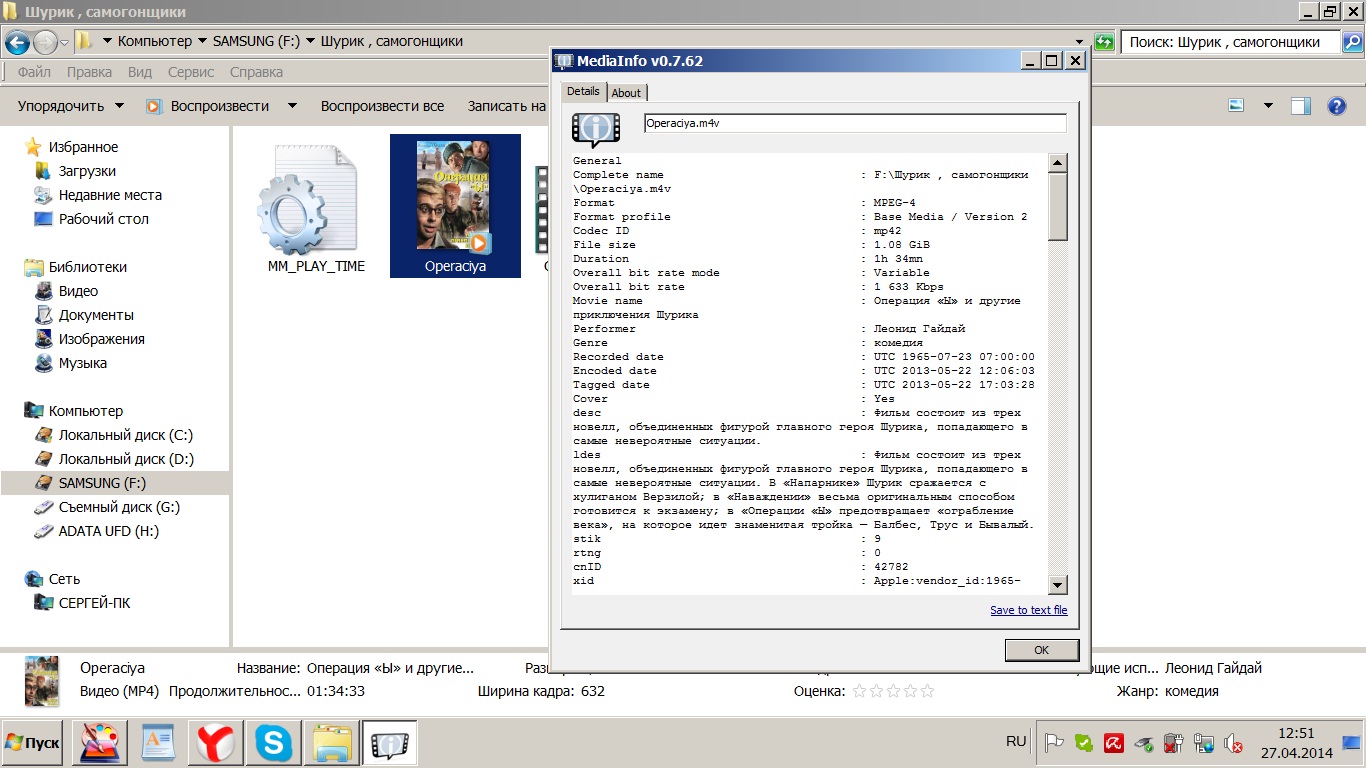Viewport: 1366px width, 768px height.
Task: Click the help question mark icon
Action: pyautogui.click(x=1336, y=106)
